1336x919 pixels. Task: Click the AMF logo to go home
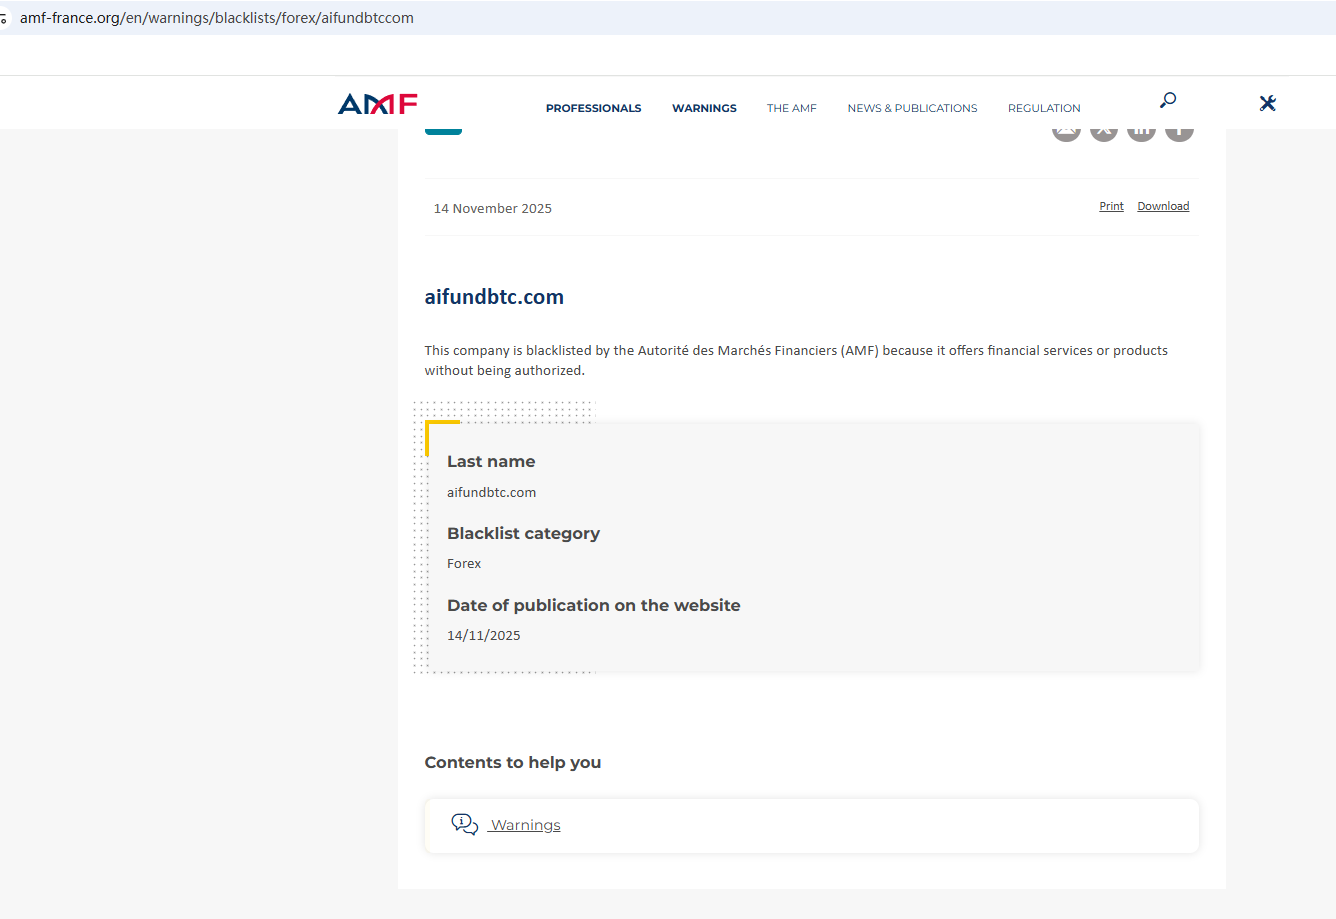coord(378,104)
